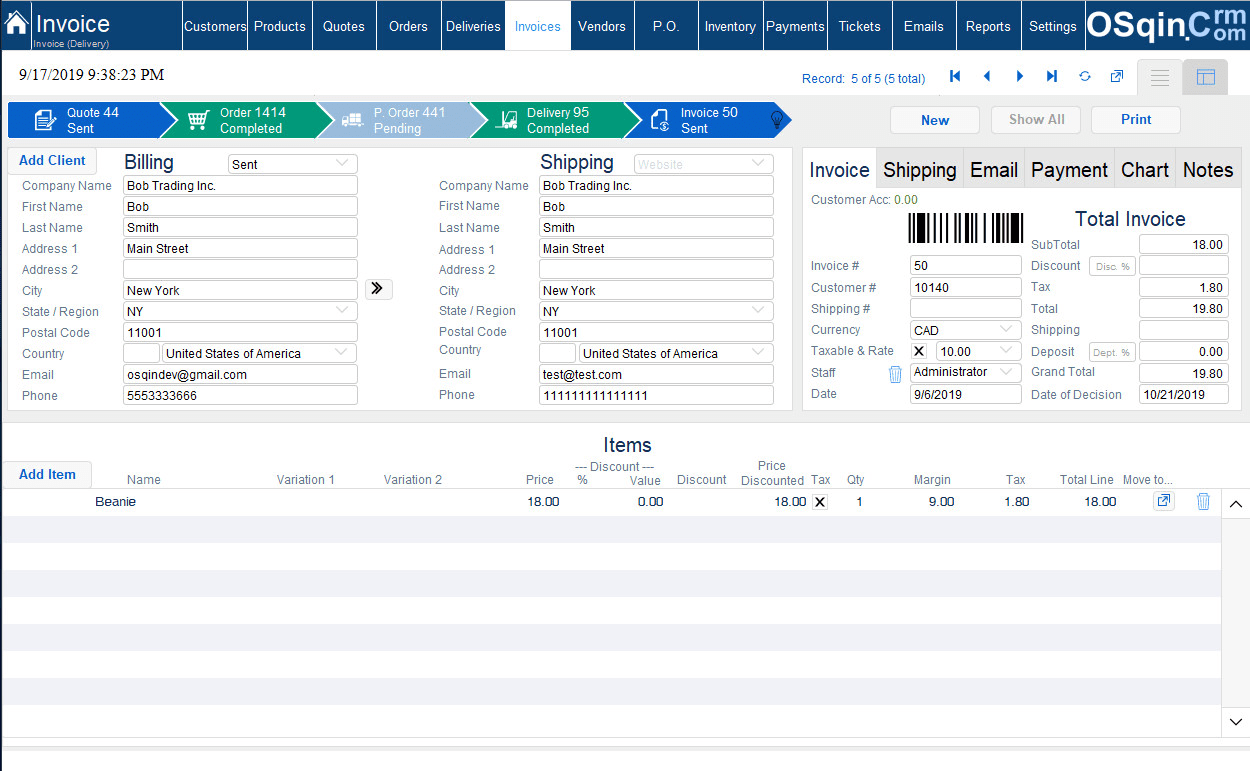
Task: Open Staff Administrator dropdown
Action: pos(965,372)
